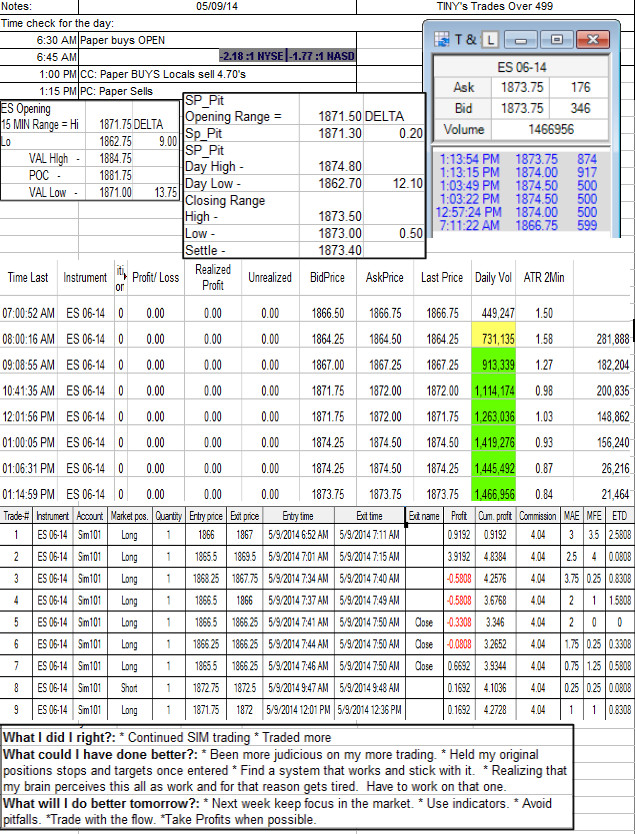Click the Ask price 1873.75 cell
The image size is (635, 834).
(521, 88)
